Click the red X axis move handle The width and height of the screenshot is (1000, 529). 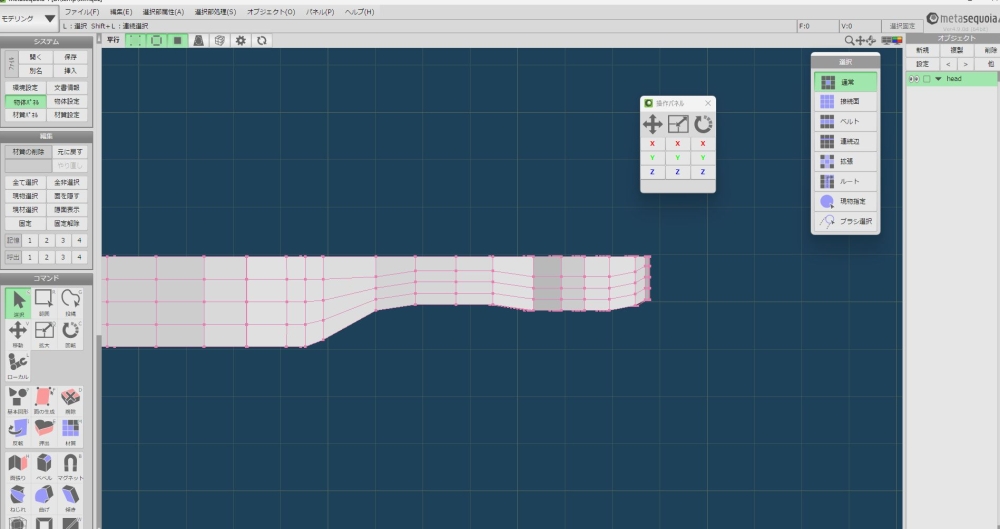pos(652,144)
